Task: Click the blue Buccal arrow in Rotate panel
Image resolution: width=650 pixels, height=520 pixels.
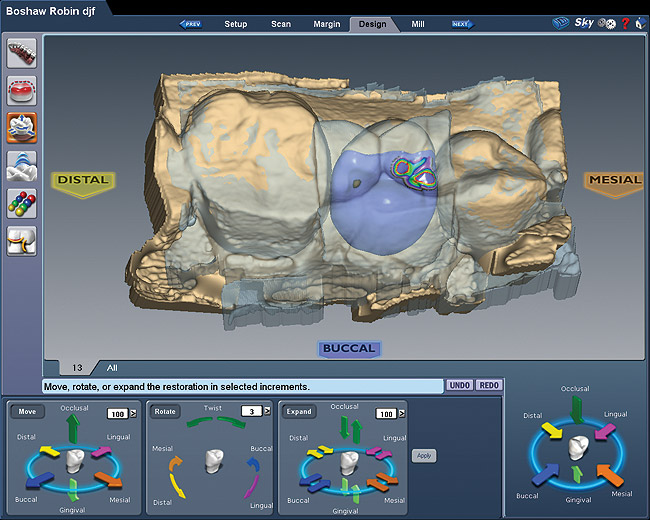Action: point(251,468)
